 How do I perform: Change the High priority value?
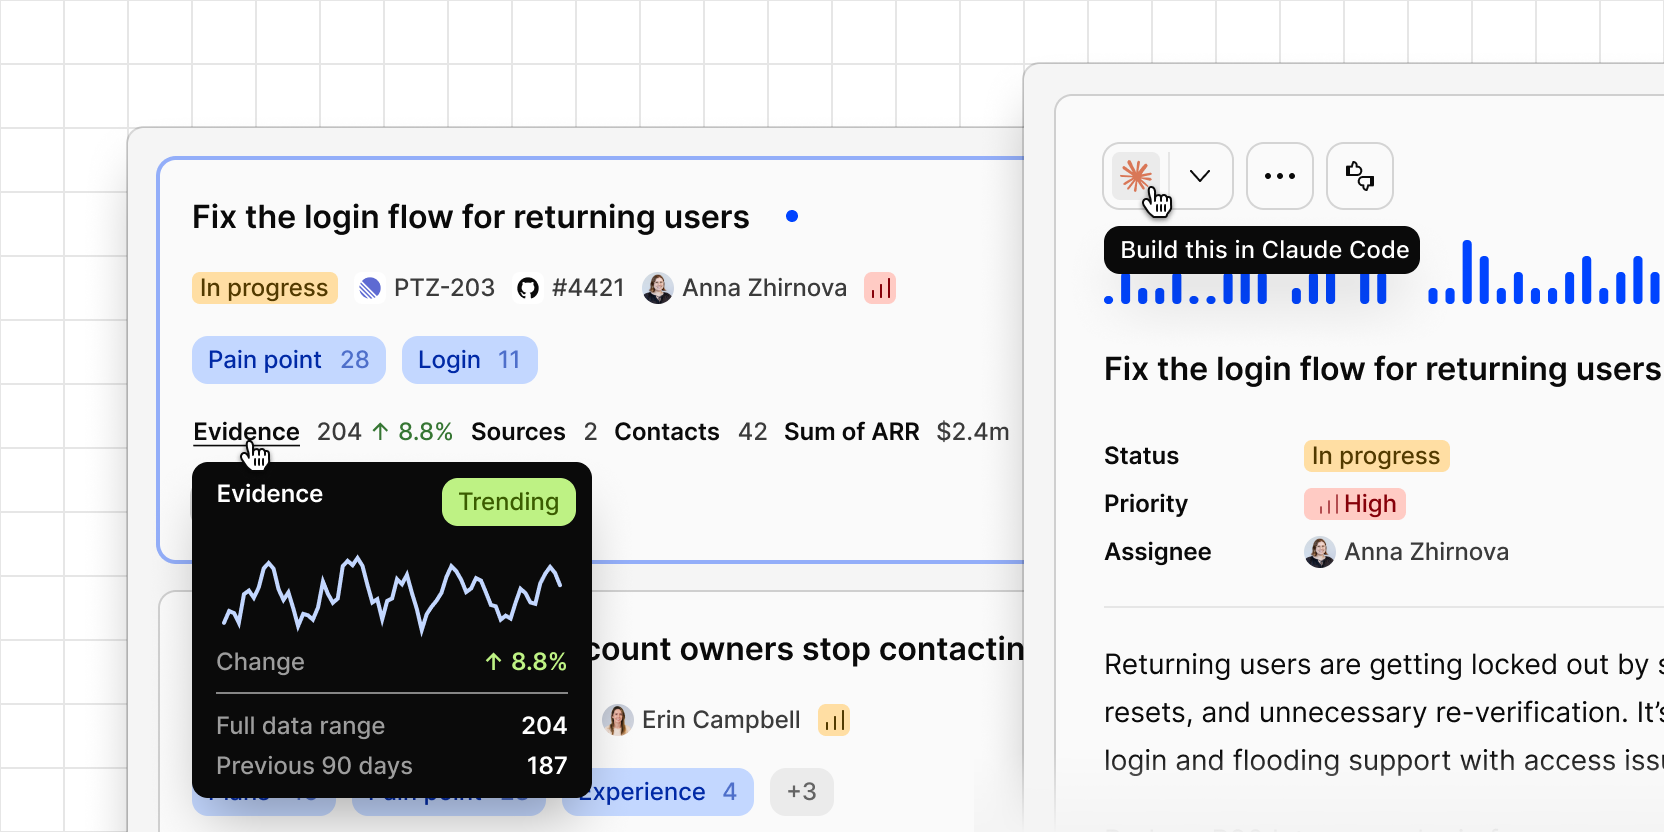tap(1355, 504)
